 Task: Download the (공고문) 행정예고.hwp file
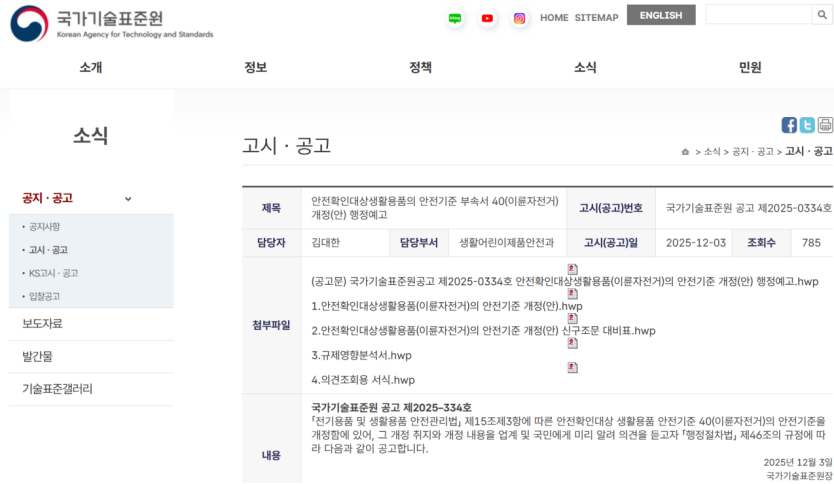564,281
